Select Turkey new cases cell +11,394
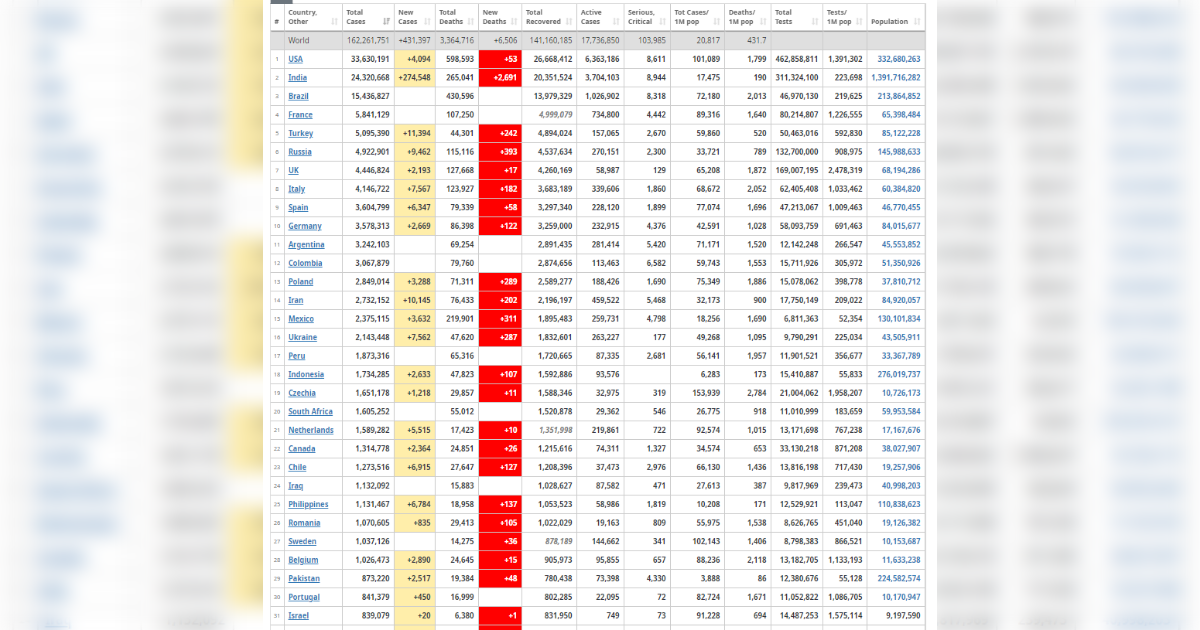Viewport: 1200px width, 630px height. [415, 133]
